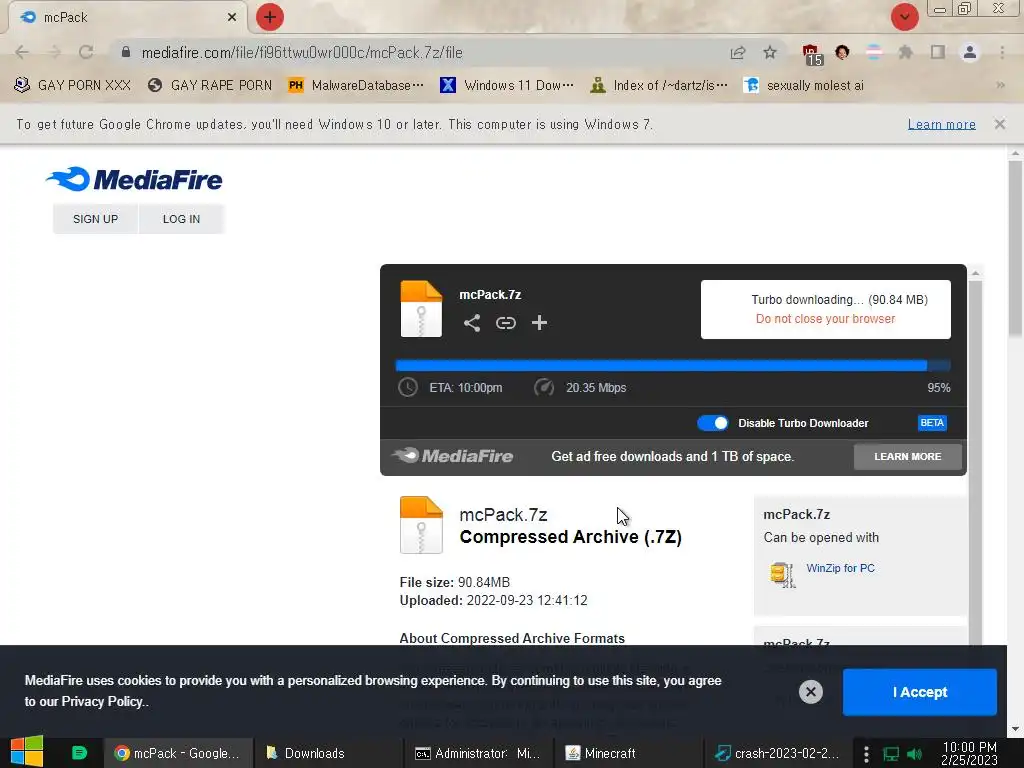The image size is (1024, 768).
Task: Switch to the Minecraft taskbar window
Action: click(629, 753)
